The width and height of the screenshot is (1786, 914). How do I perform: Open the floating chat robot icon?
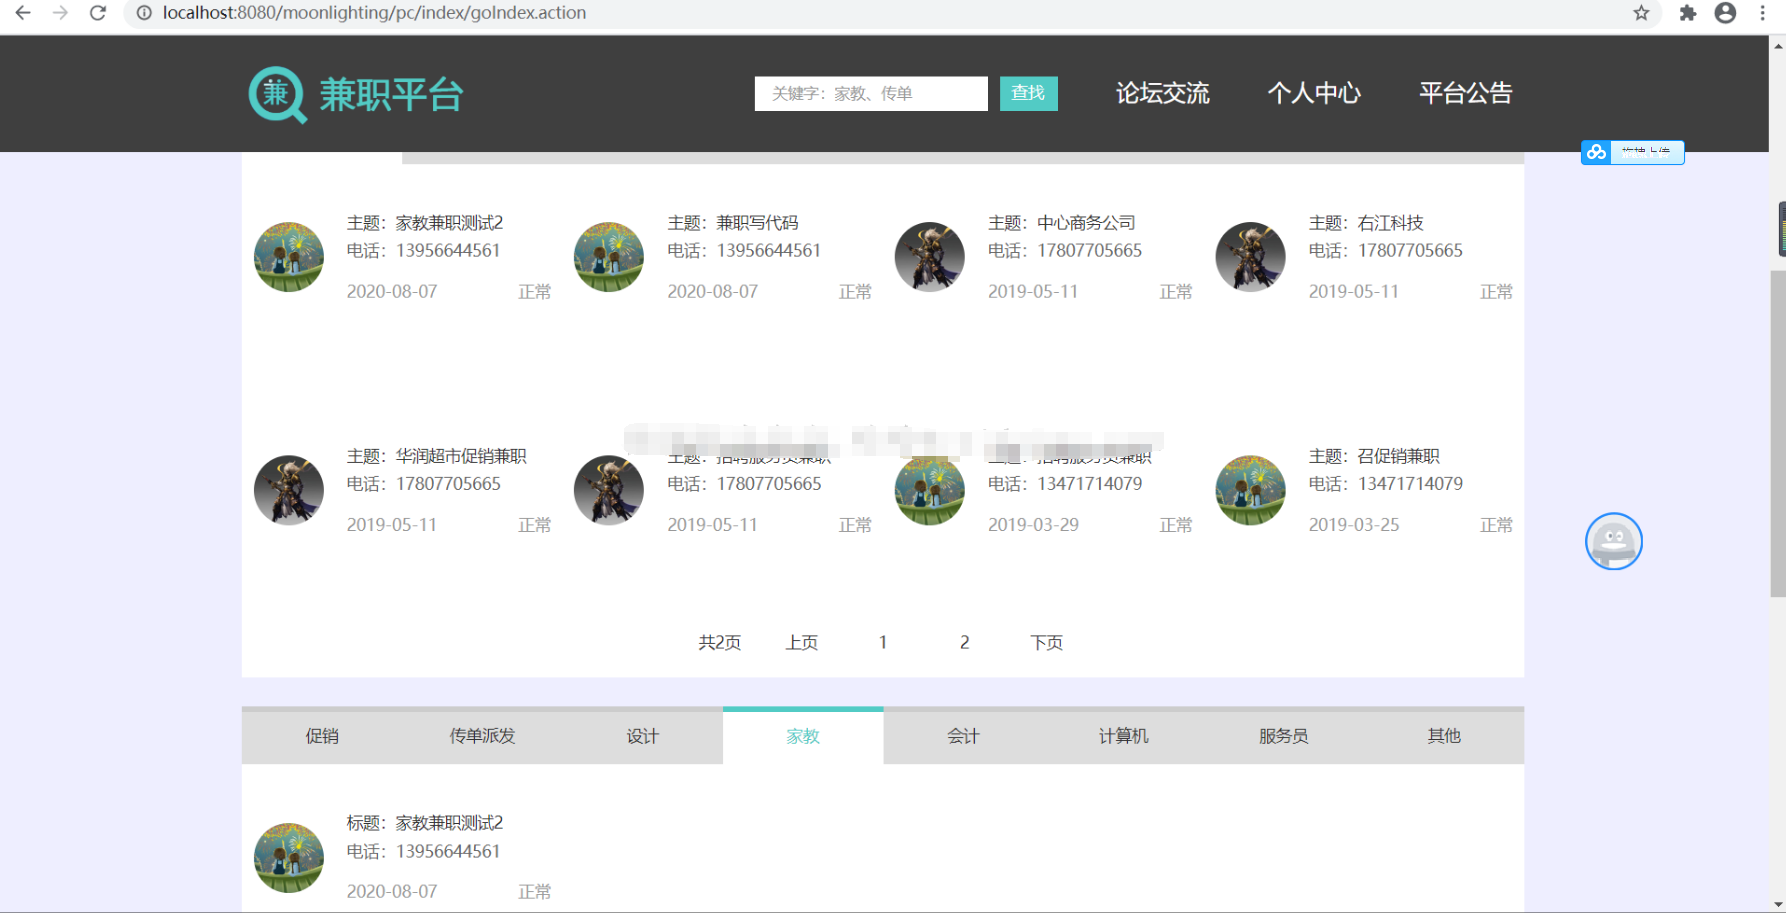[1613, 541]
